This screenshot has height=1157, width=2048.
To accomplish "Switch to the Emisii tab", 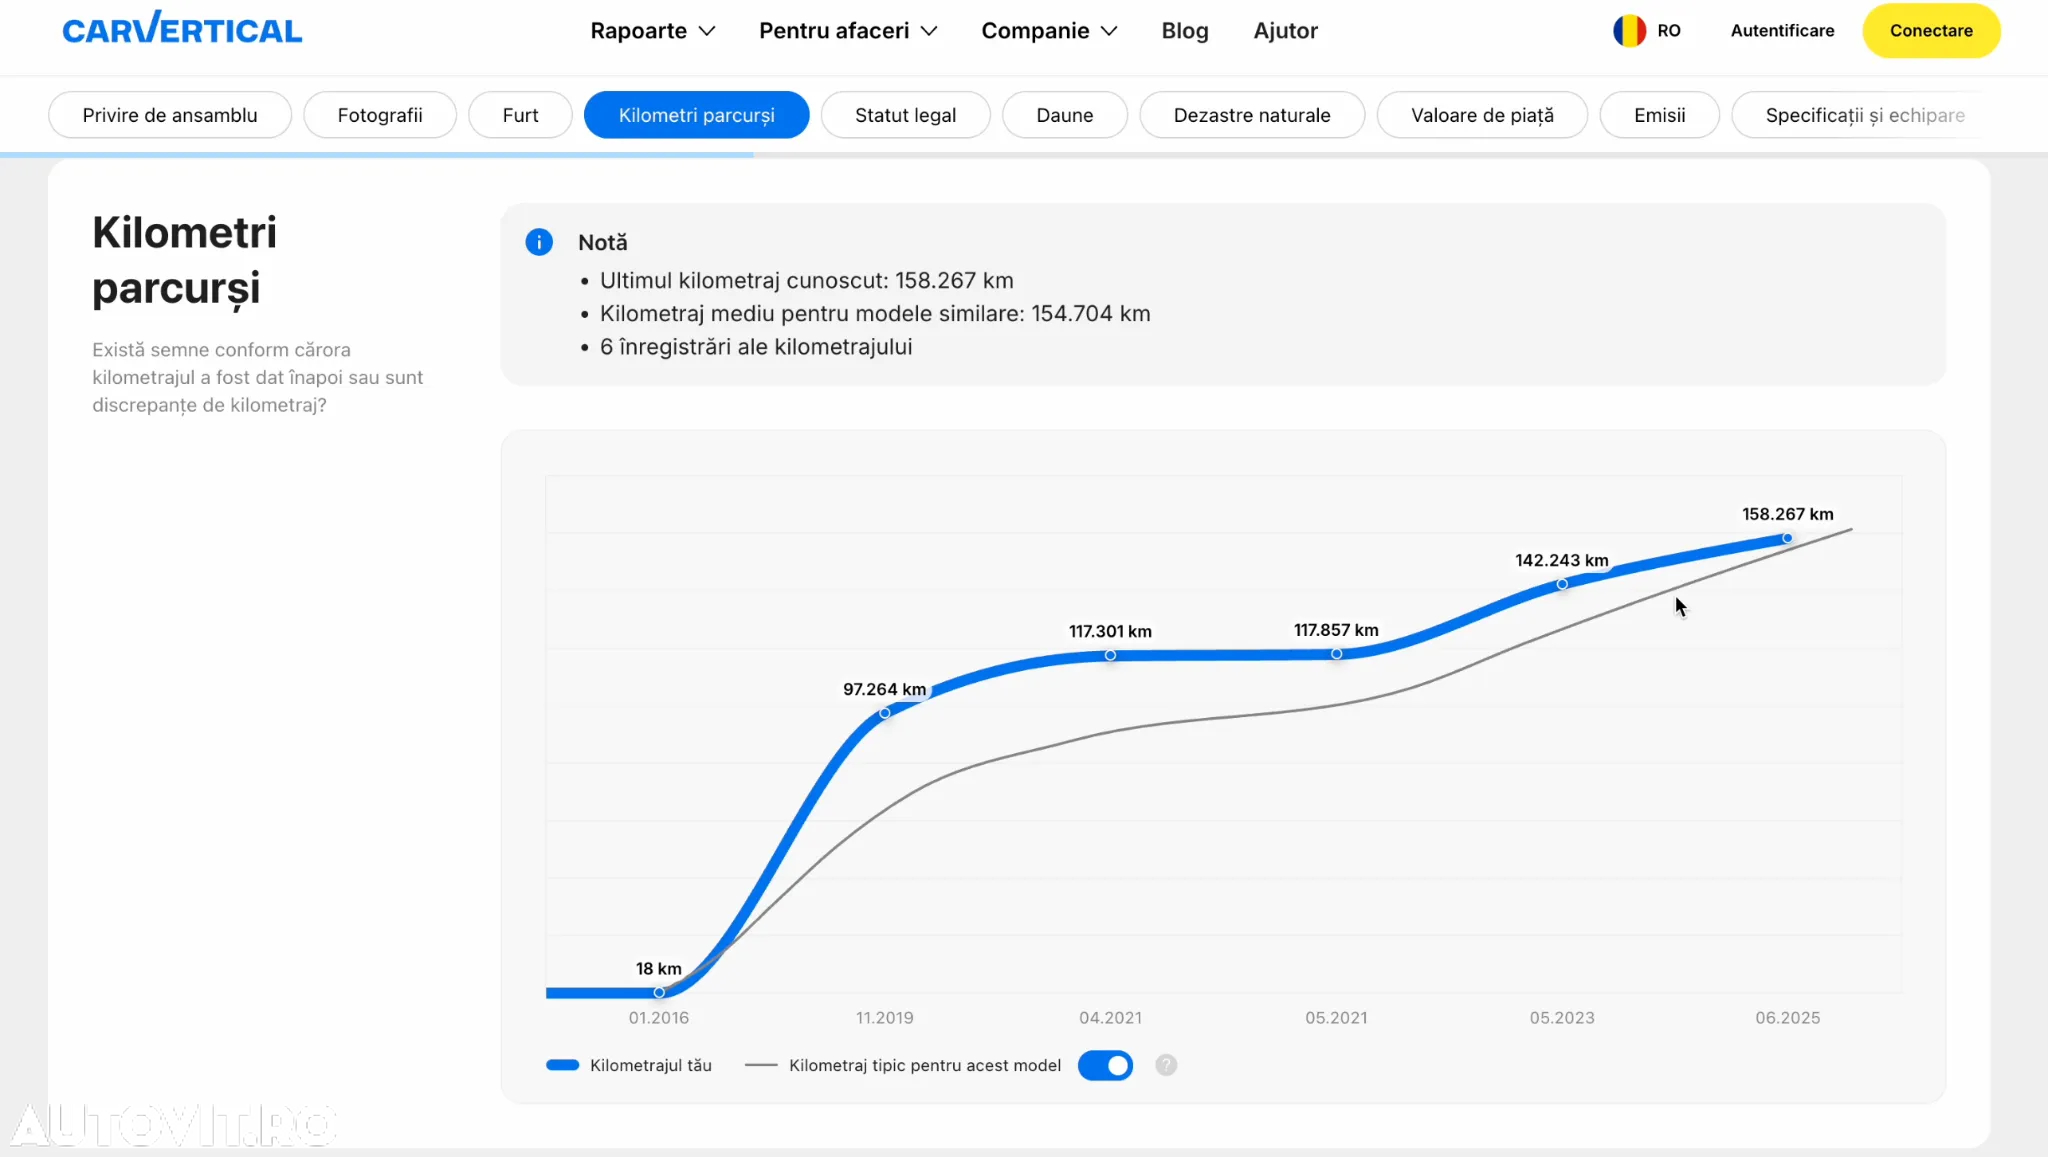I will (x=1660, y=115).
